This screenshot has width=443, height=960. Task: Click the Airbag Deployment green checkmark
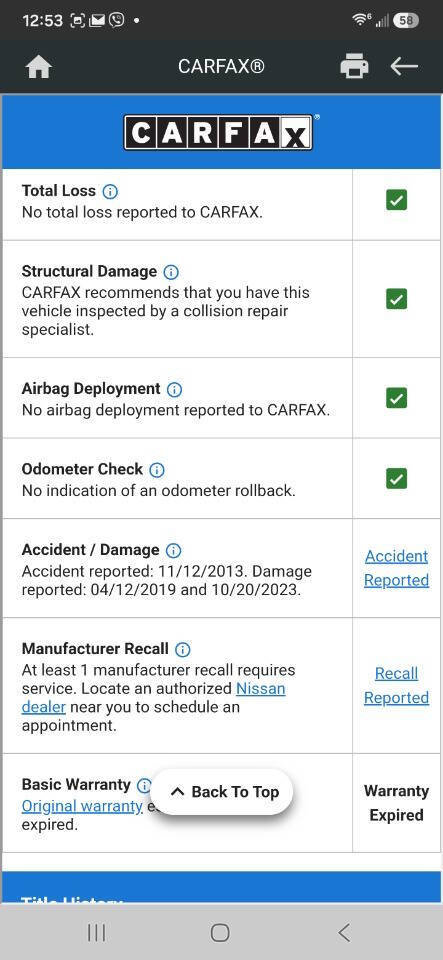point(396,398)
